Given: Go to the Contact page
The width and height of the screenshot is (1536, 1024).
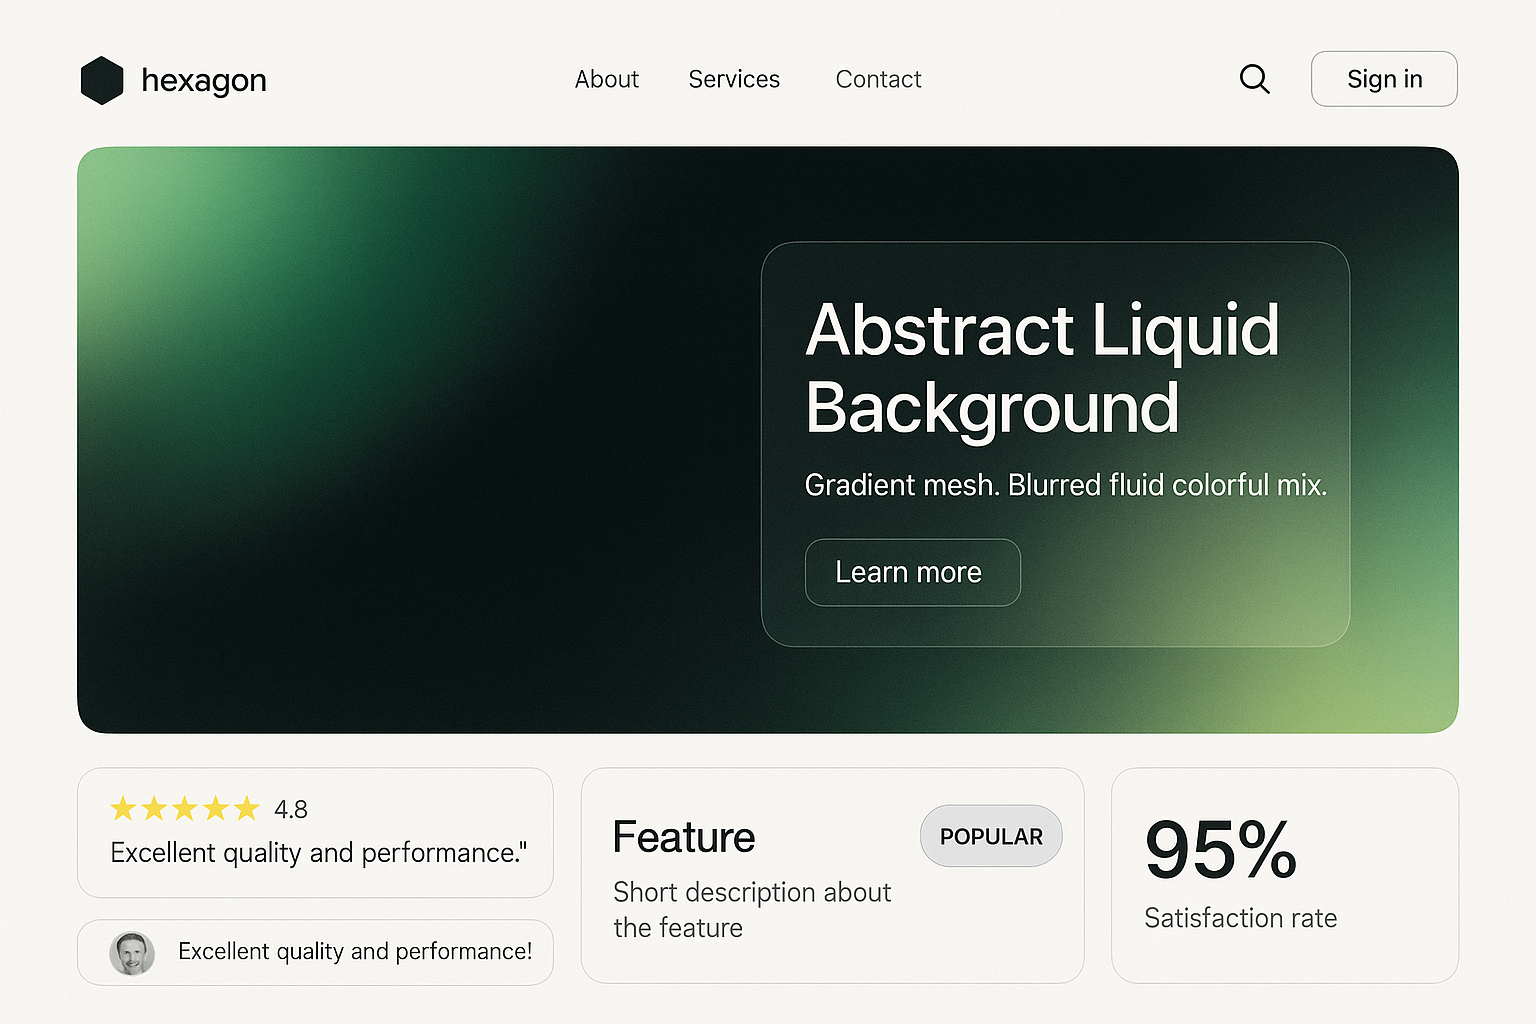Looking at the screenshot, I should pyautogui.click(x=878, y=79).
